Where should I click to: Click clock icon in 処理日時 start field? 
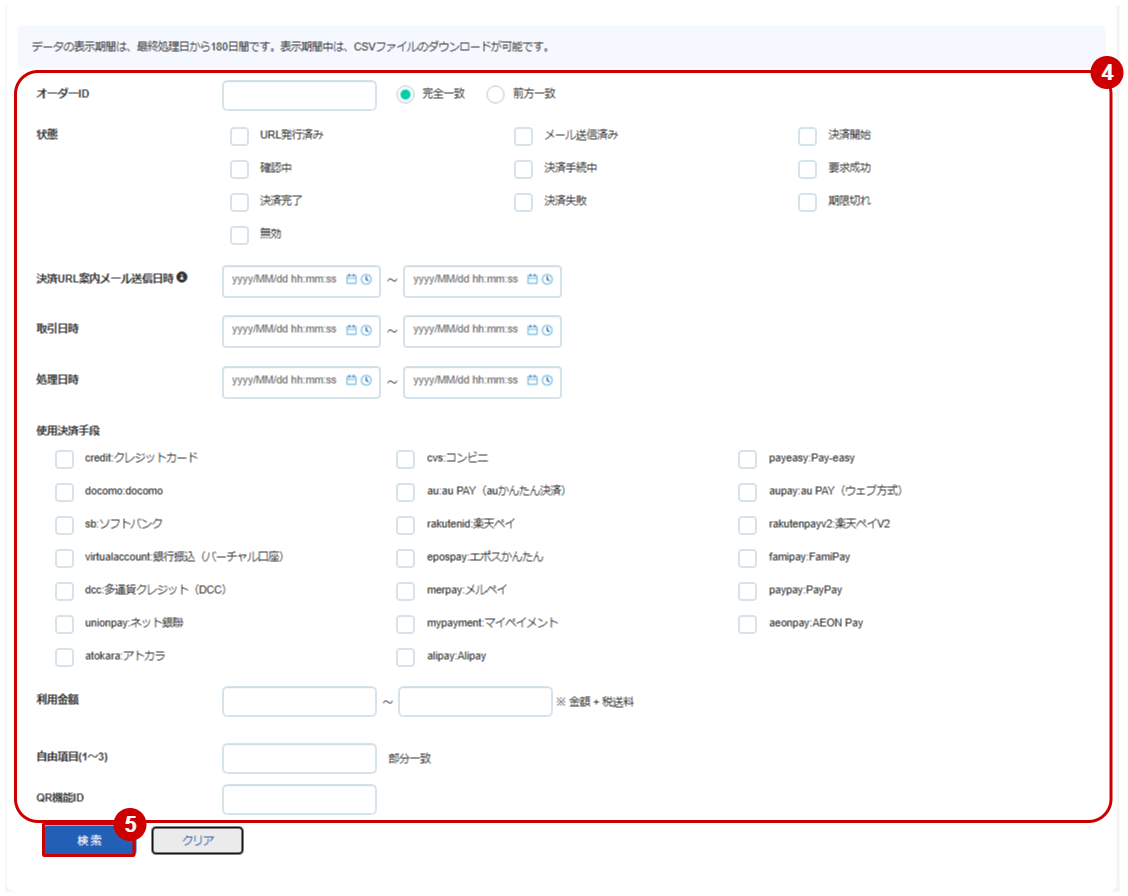point(366,380)
